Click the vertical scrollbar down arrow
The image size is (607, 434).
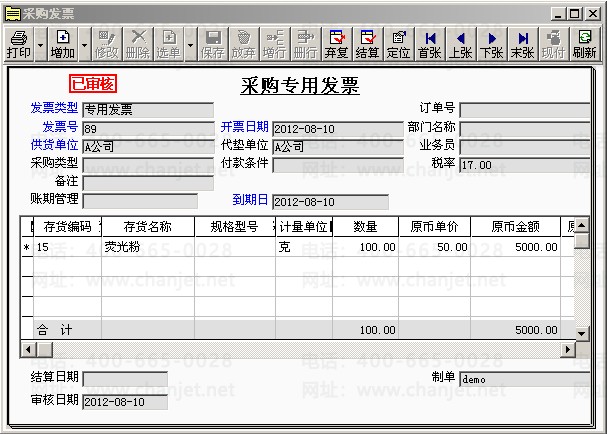583,334
